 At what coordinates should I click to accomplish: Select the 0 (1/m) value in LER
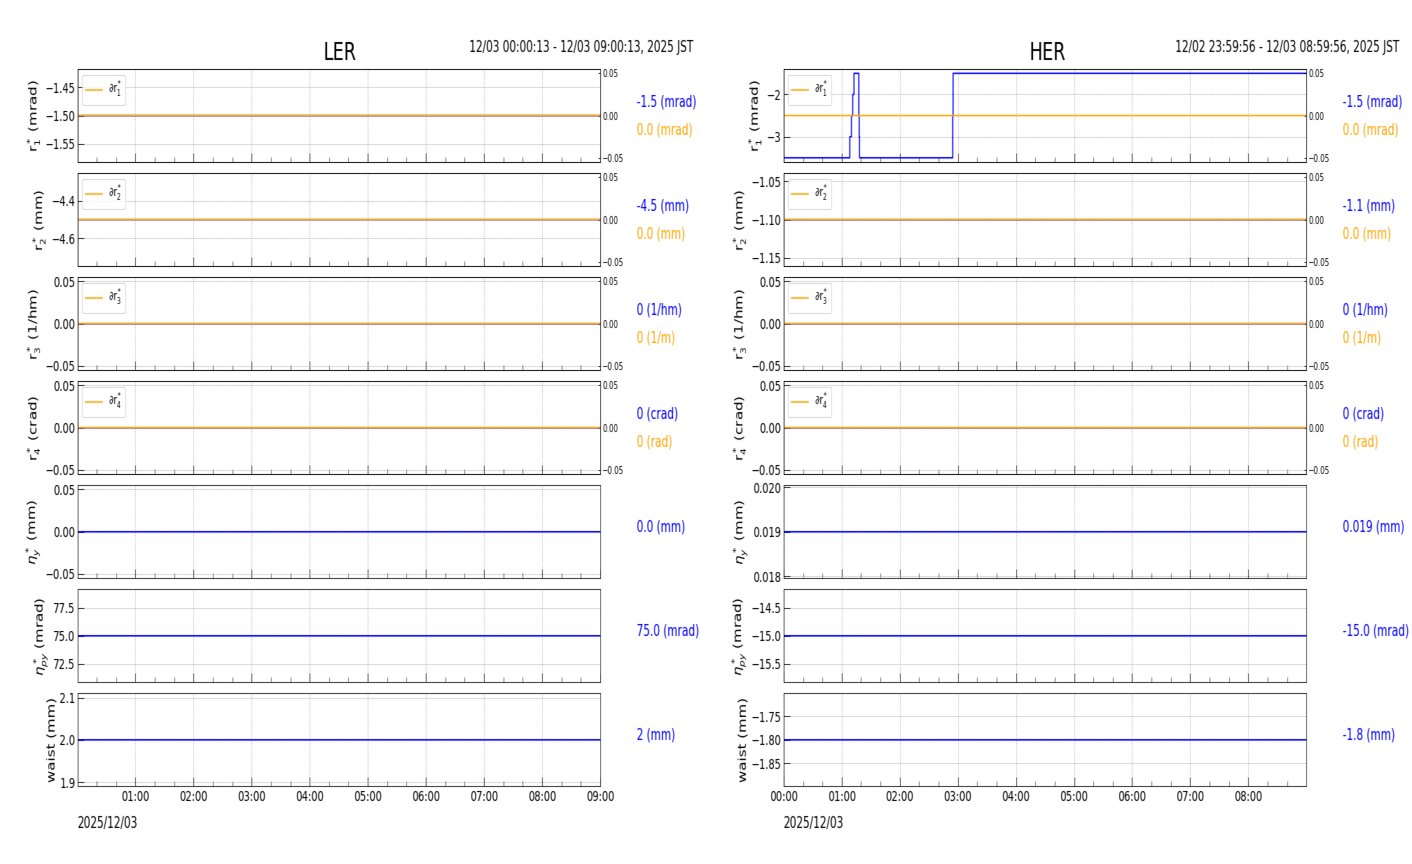click(x=655, y=338)
